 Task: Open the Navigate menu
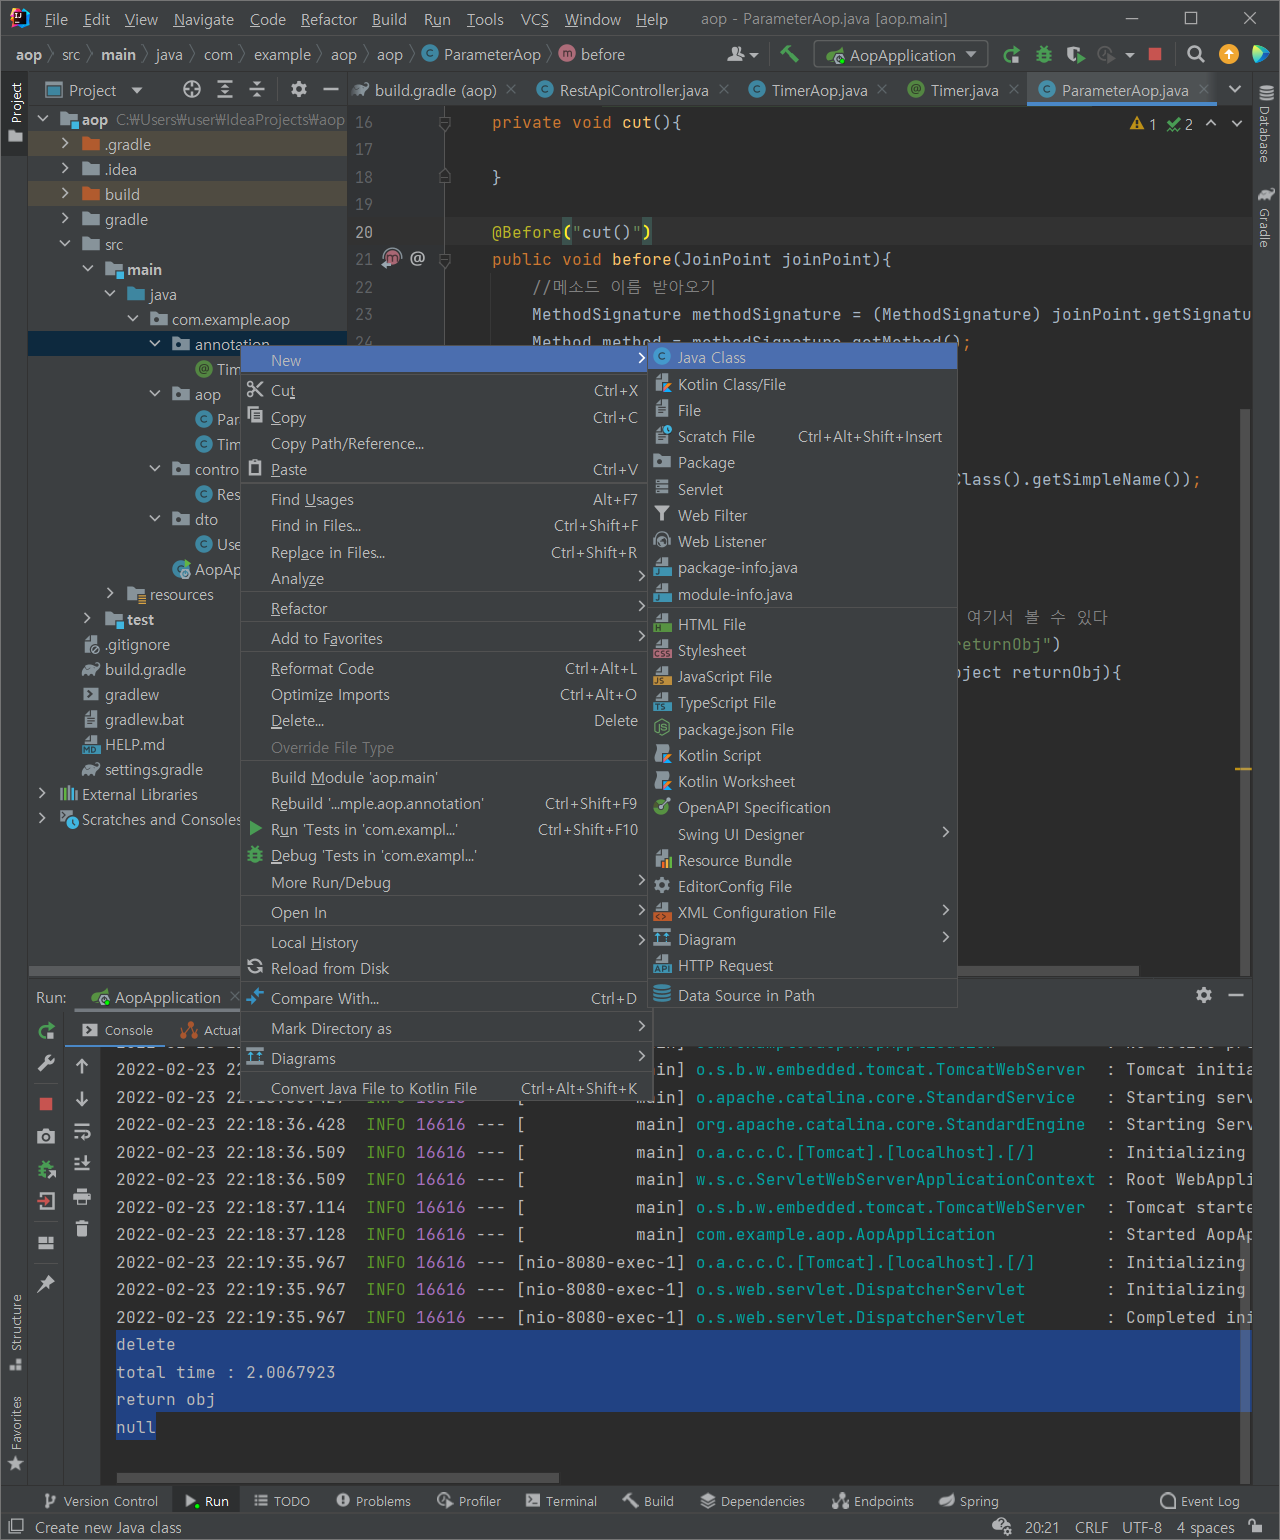203,19
